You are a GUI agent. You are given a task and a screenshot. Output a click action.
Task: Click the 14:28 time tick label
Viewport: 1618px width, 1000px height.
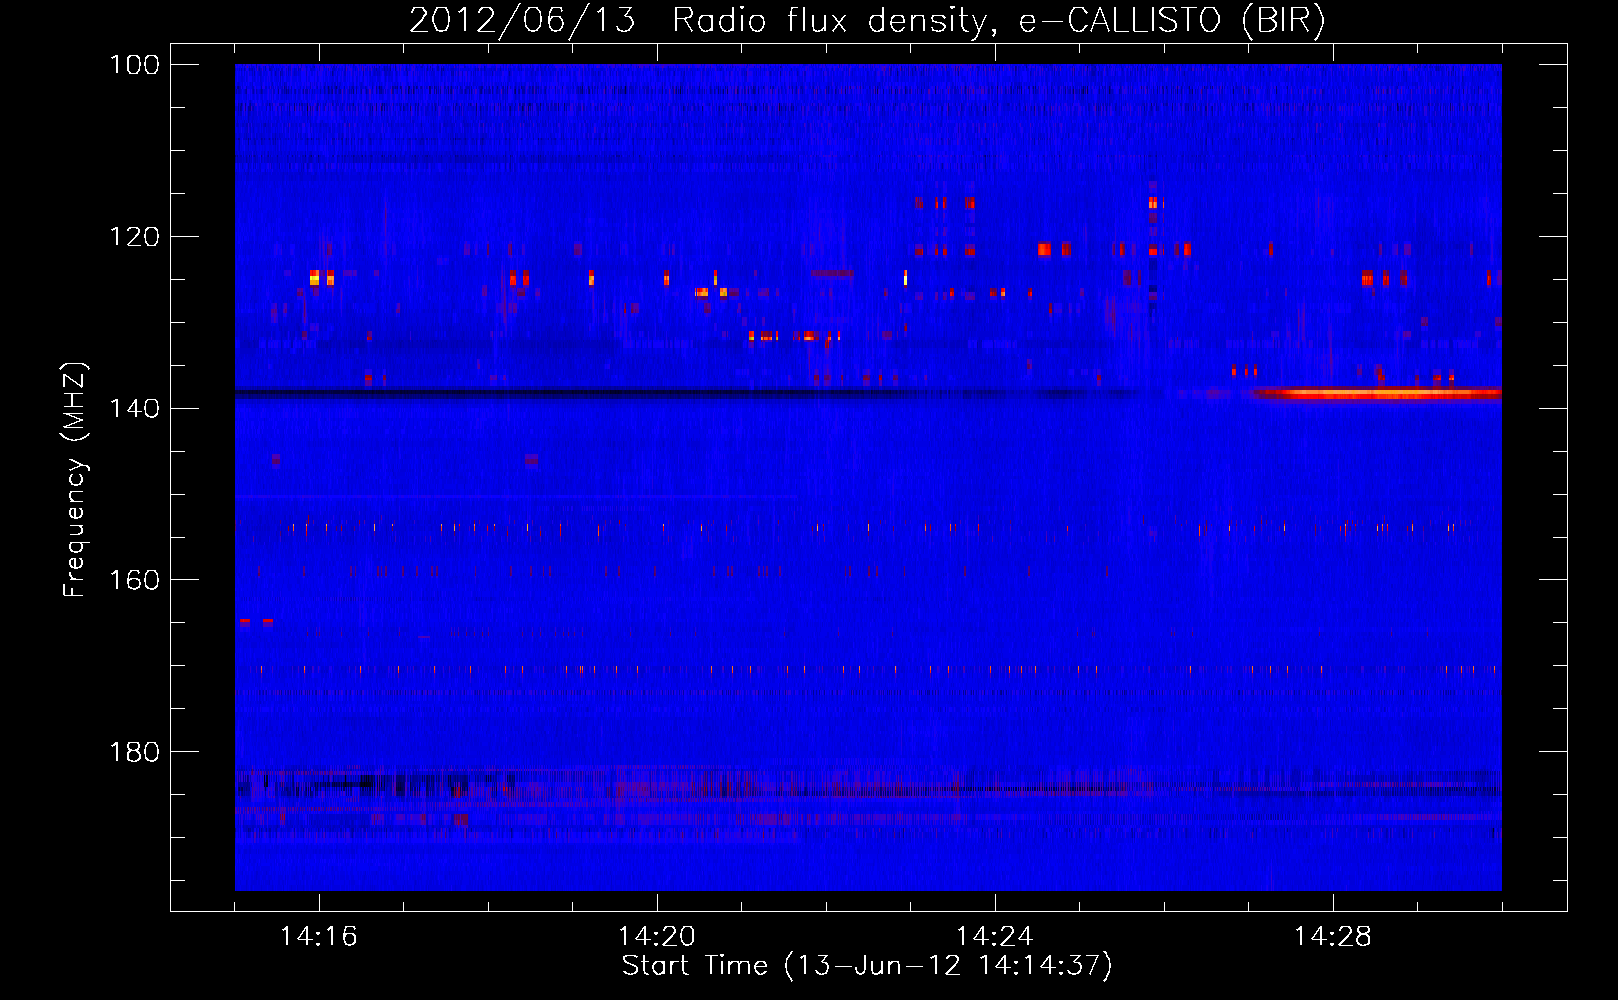click(x=1333, y=937)
